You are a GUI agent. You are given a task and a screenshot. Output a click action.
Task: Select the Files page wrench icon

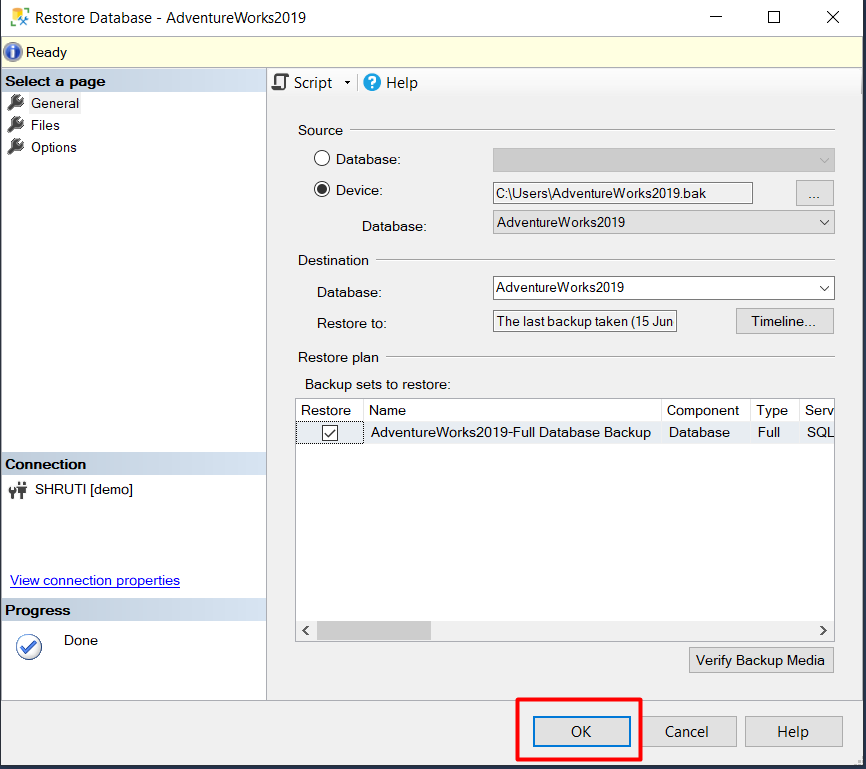click(17, 125)
